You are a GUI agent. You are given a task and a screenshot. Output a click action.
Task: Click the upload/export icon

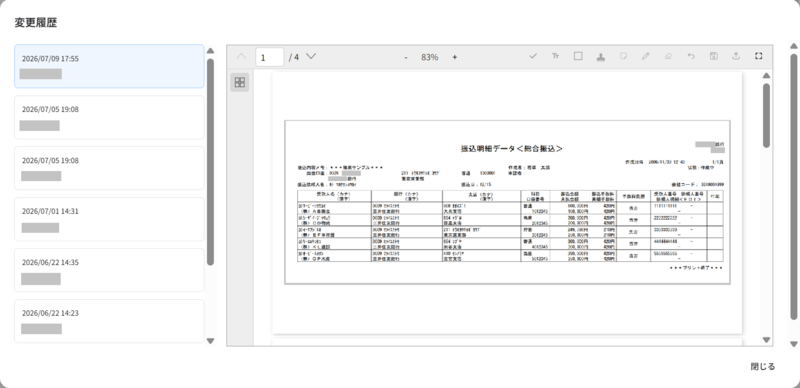tap(736, 57)
